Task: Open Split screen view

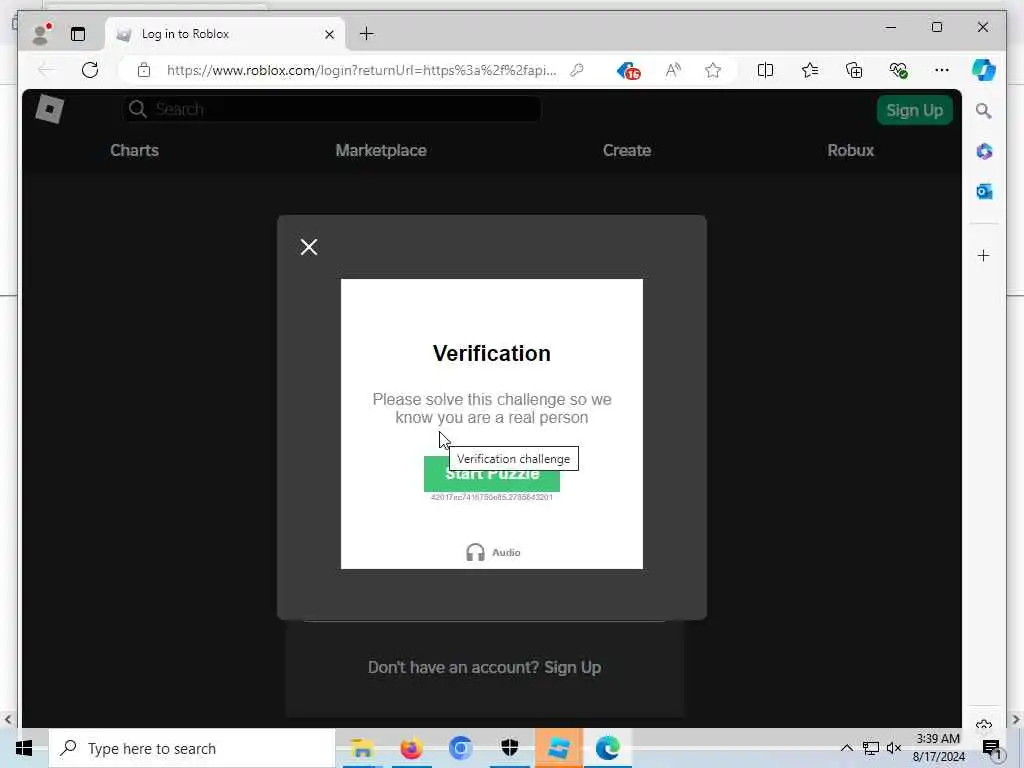Action: point(765,70)
